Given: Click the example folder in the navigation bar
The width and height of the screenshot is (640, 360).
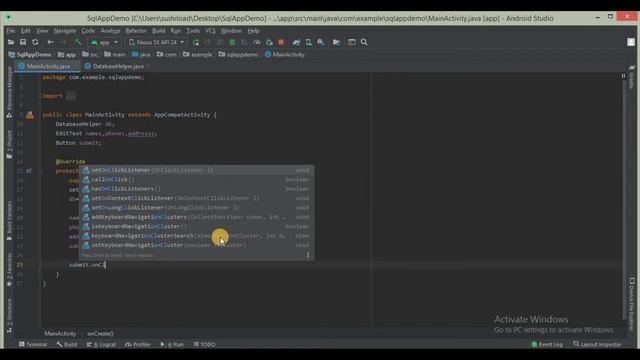Looking at the screenshot, I should (x=198, y=55).
